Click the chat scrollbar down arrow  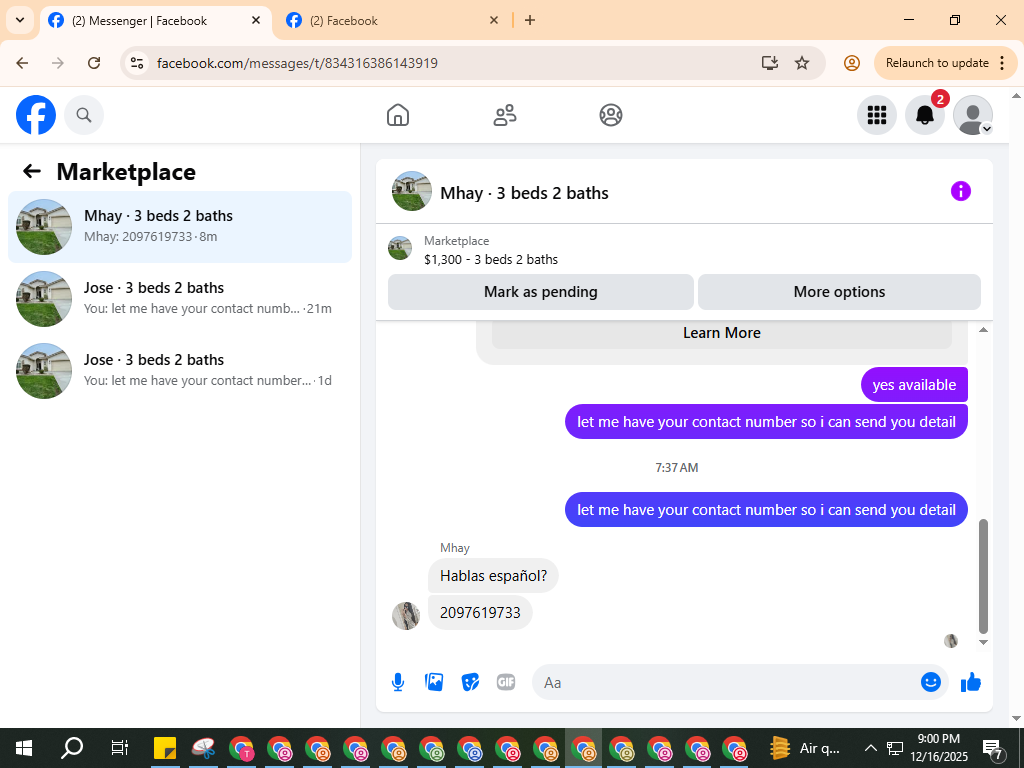point(984,643)
